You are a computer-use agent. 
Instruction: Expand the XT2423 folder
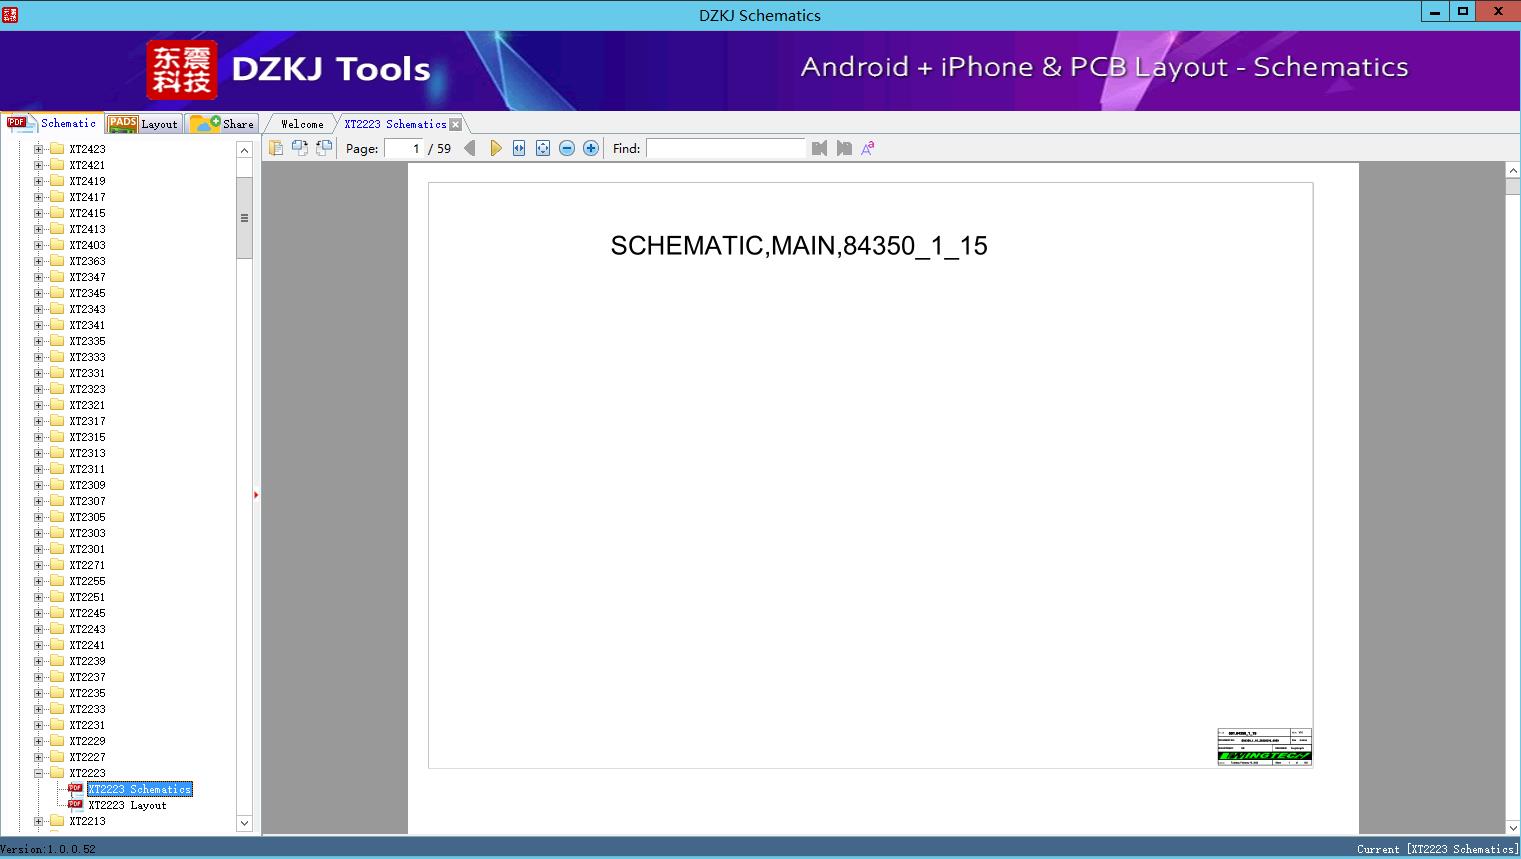click(x=39, y=149)
